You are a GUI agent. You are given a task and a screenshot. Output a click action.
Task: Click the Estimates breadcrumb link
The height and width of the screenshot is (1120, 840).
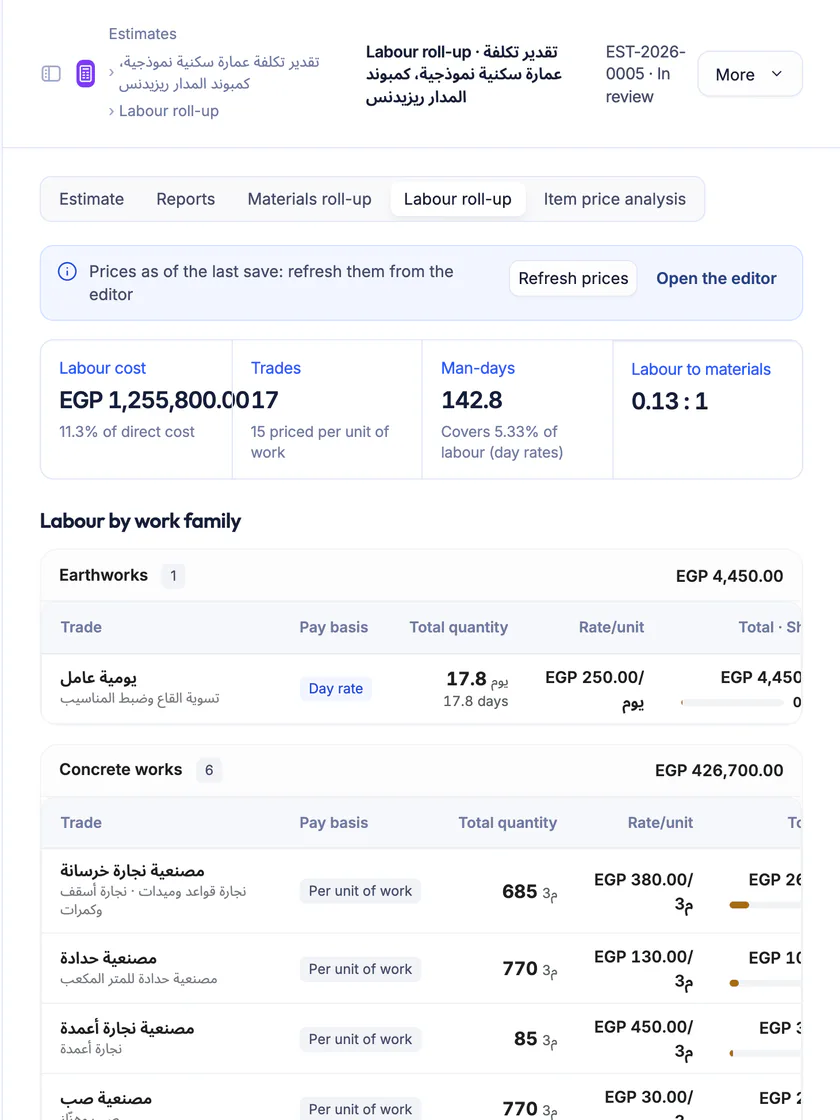tap(143, 34)
